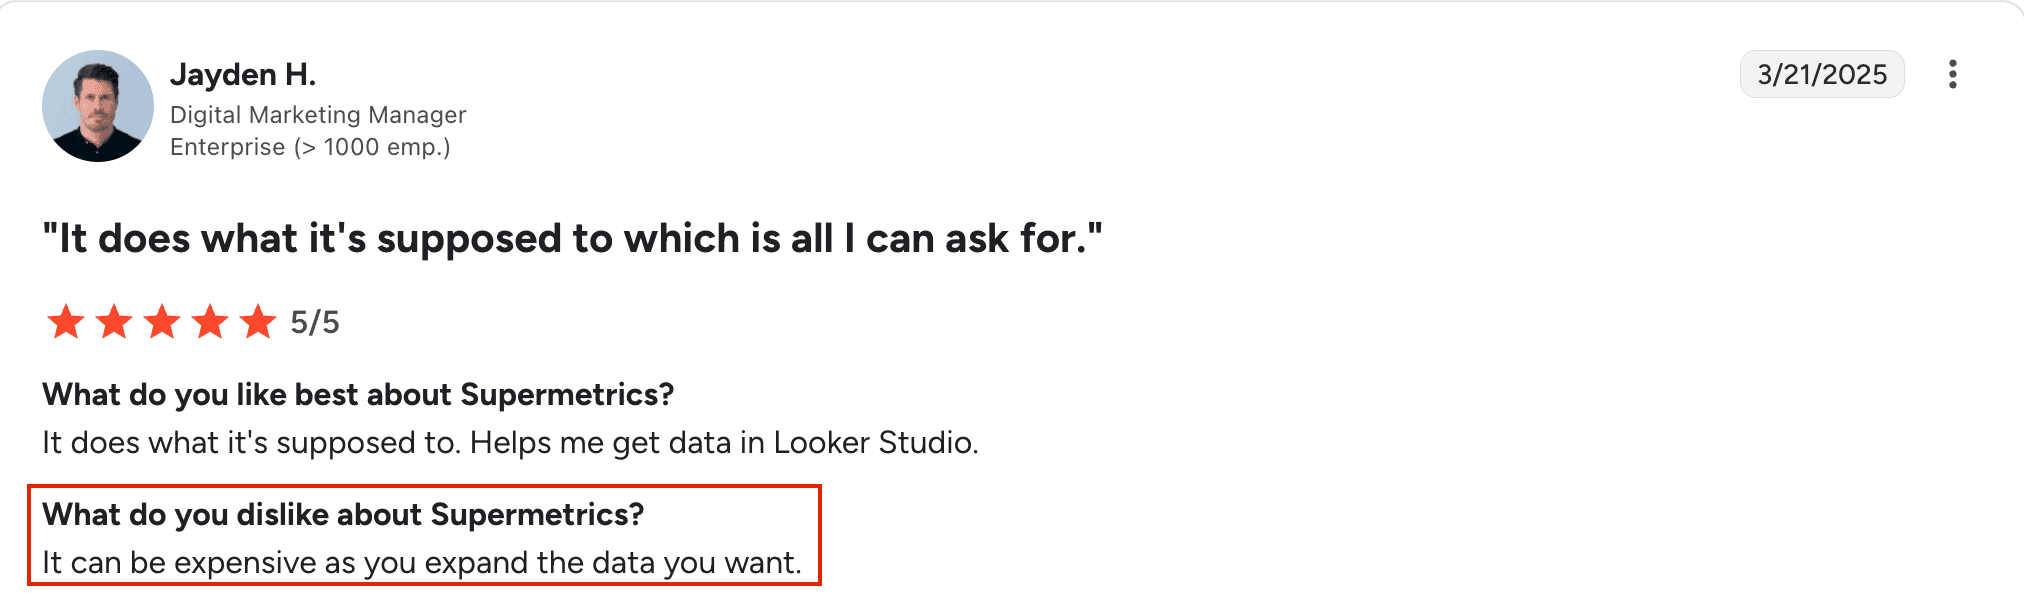The image size is (2024, 604).
Task: Click the "What do you like best" heading
Action: pyautogui.click(x=358, y=395)
